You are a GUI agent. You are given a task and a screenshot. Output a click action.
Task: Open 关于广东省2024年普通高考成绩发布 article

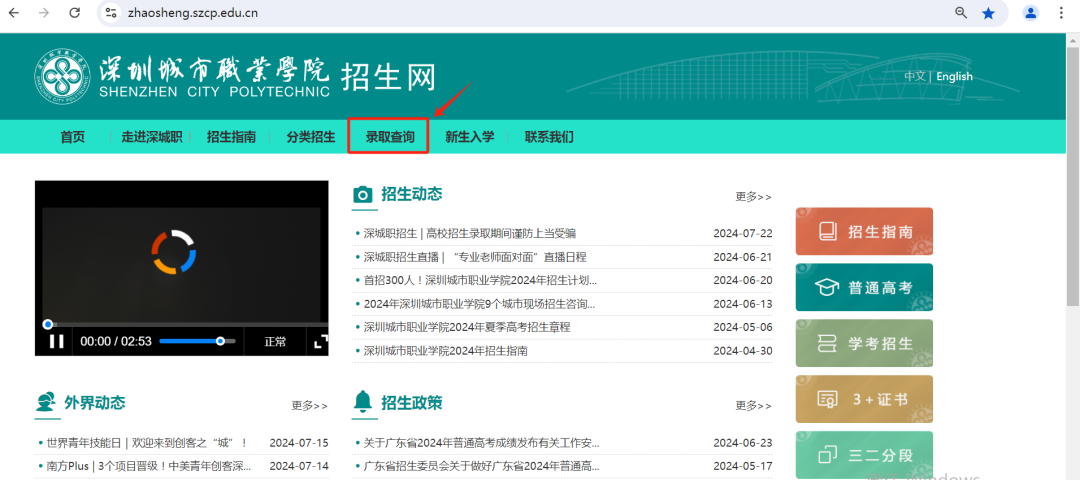[x=481, y=442]
